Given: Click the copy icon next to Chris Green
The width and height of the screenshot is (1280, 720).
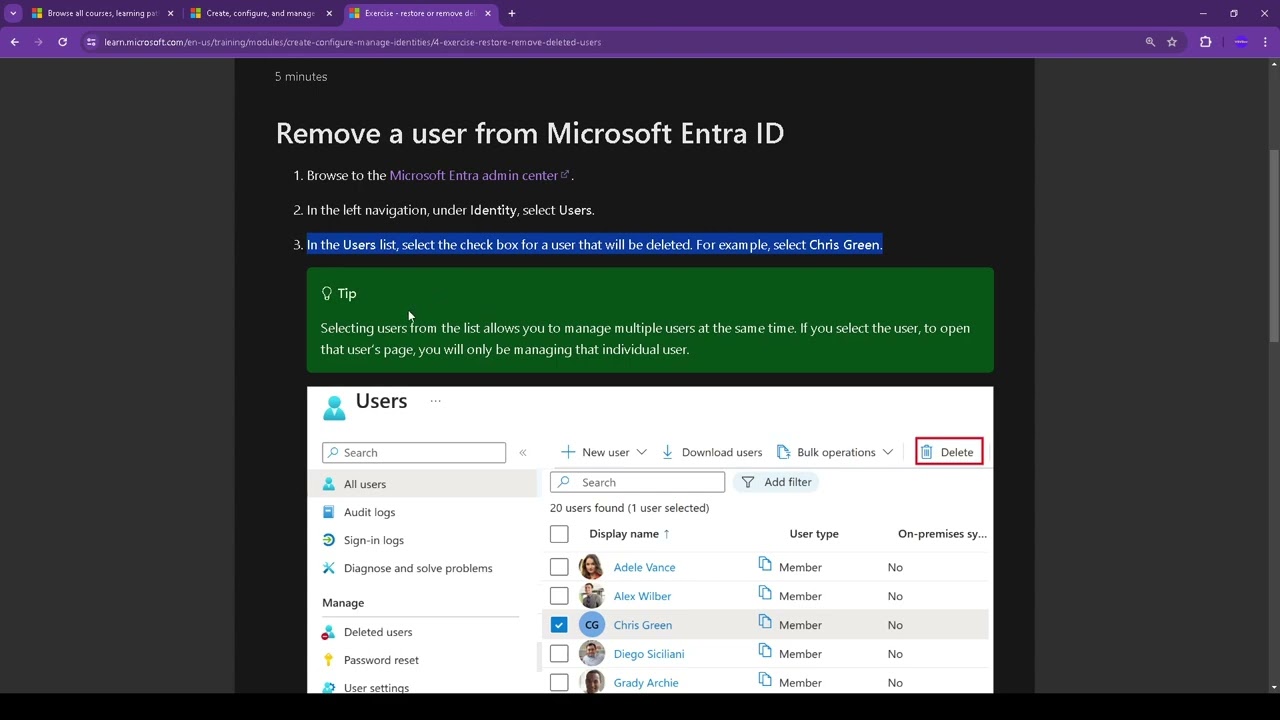Looking at the screenshot, I should pos(765,623).
